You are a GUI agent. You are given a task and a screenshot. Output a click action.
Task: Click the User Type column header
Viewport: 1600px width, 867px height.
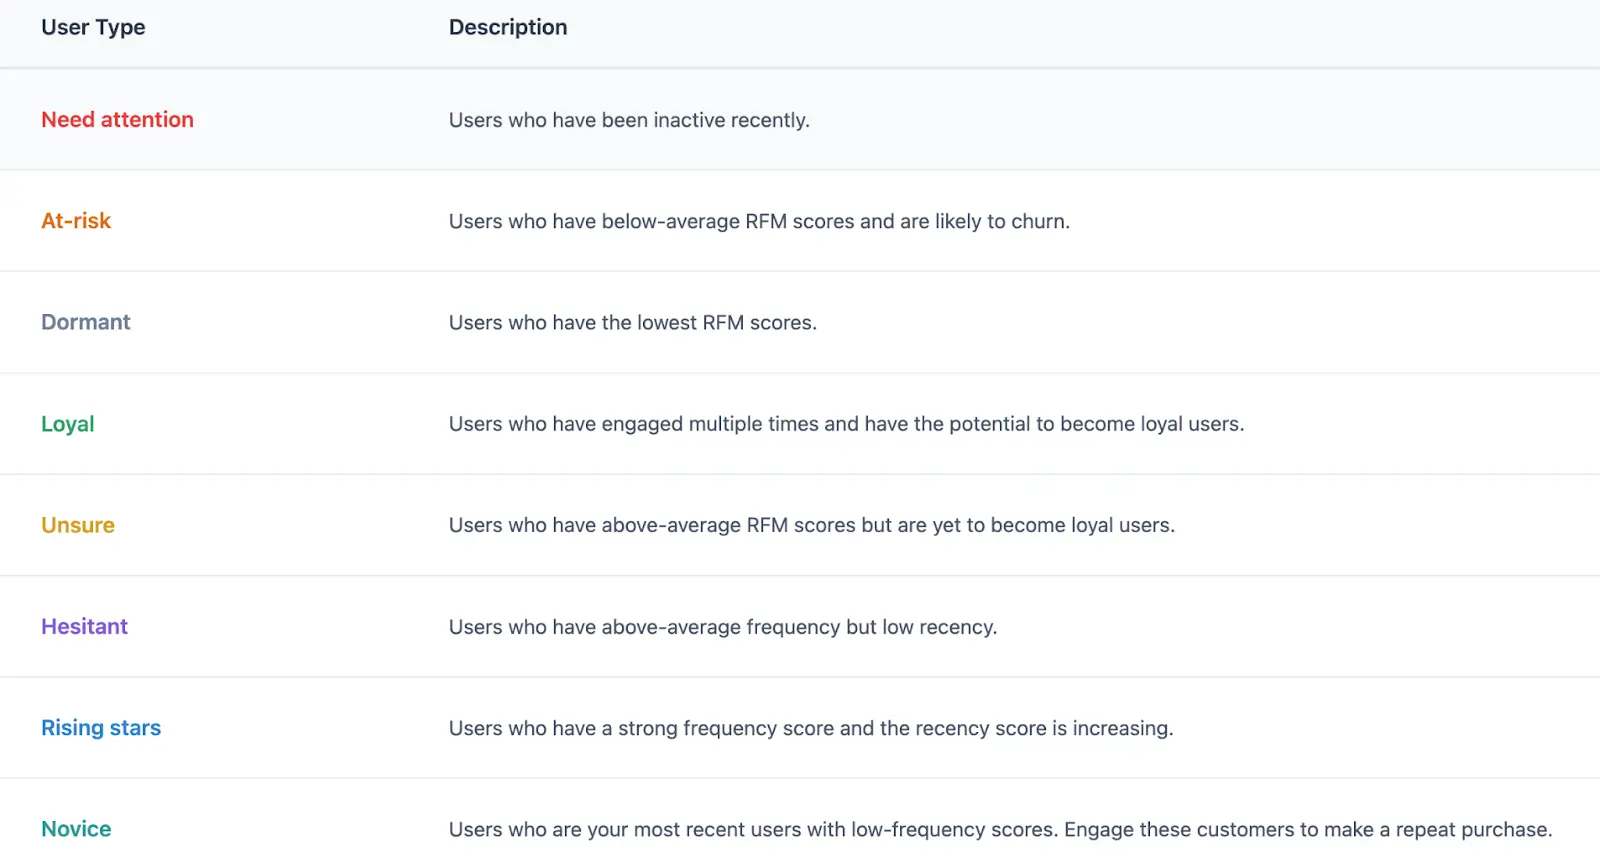pos(93,28)
